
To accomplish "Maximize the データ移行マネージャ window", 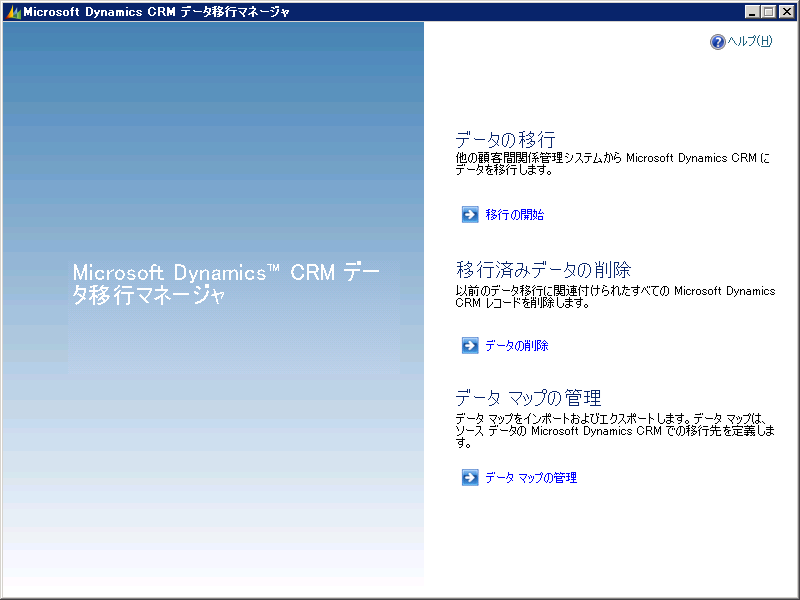I will click(768, 11).
